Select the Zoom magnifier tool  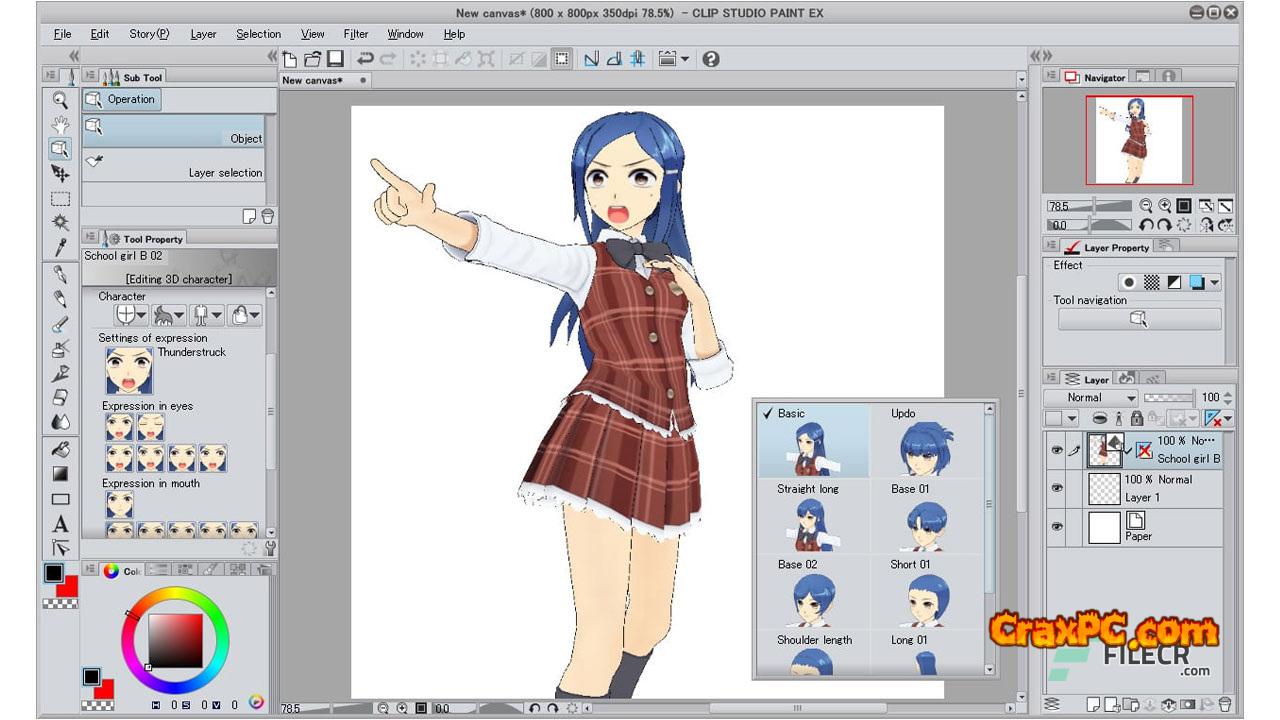[60, 100]
